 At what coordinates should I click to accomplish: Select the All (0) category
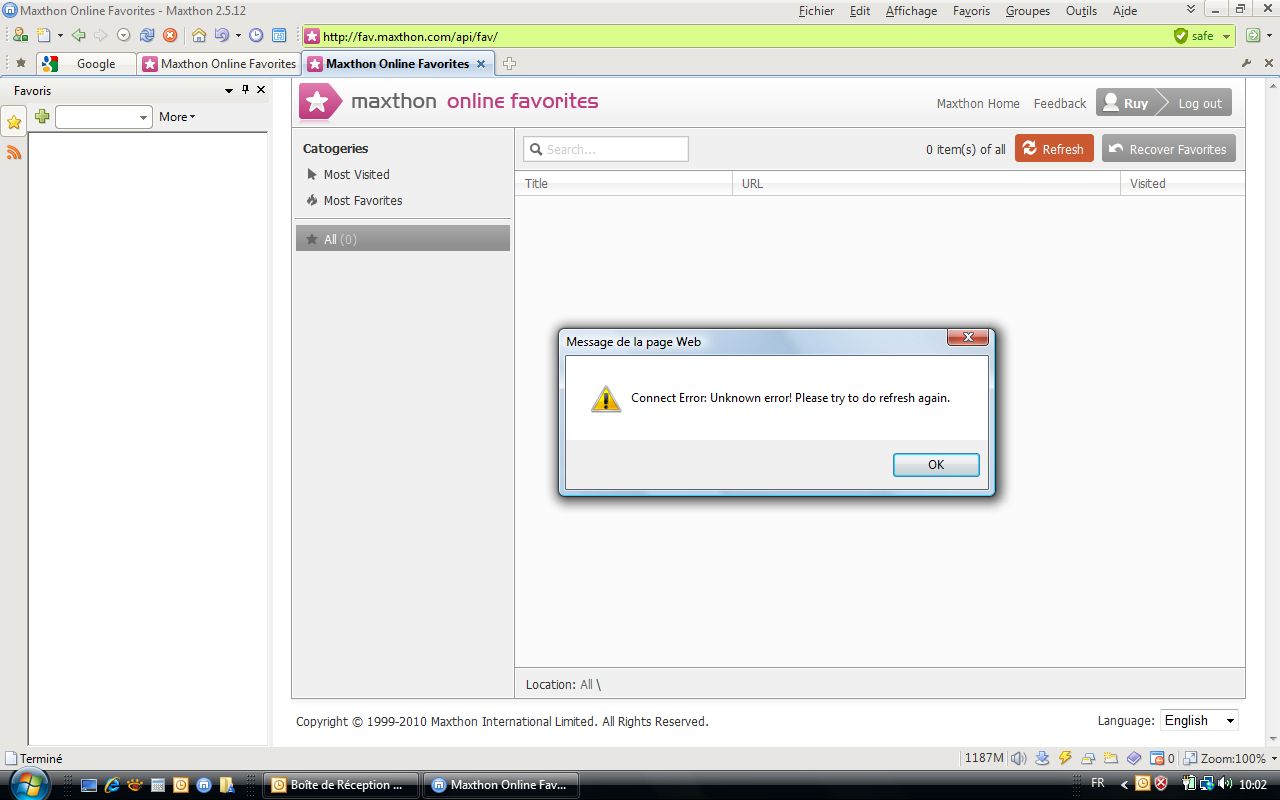coord(402,238)
